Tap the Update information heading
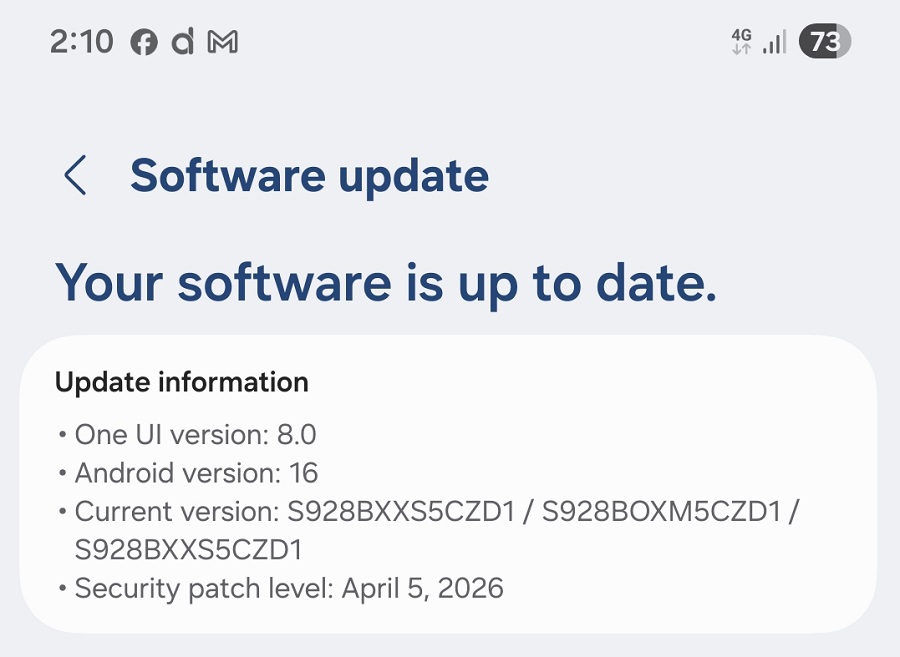This screenshot has width=900, height=657. coord(182,382)
